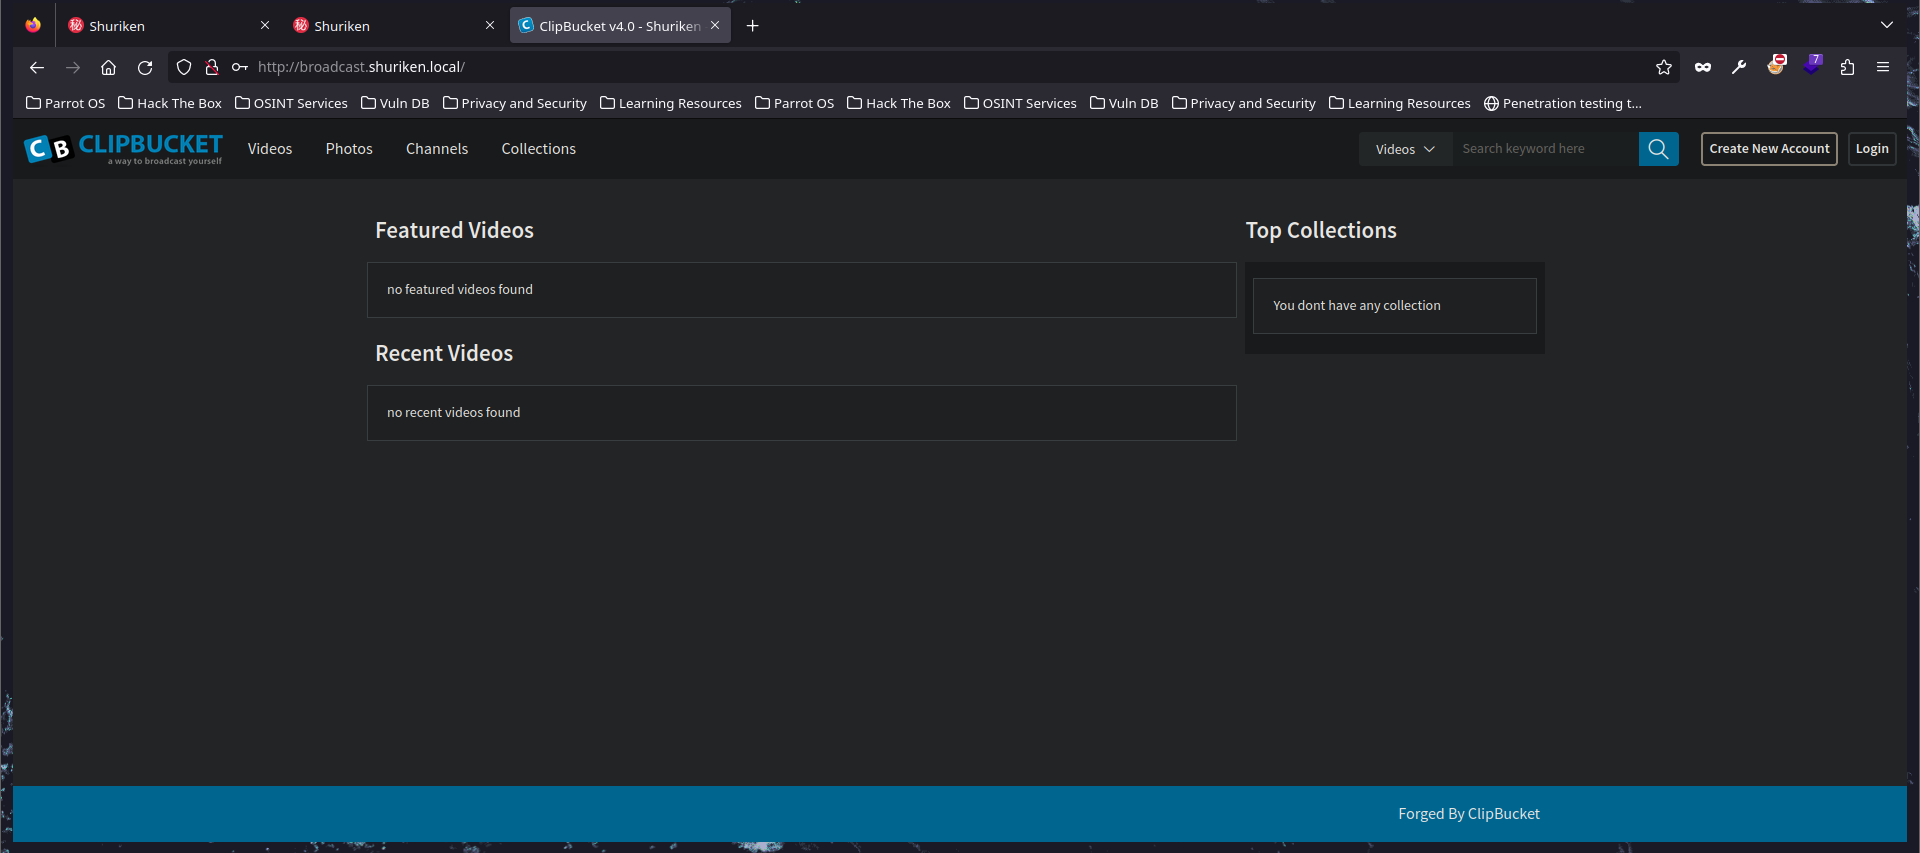Close the ClipBucket v4.0 tab
Screen dimensions: 1920x853
[715, 25]
